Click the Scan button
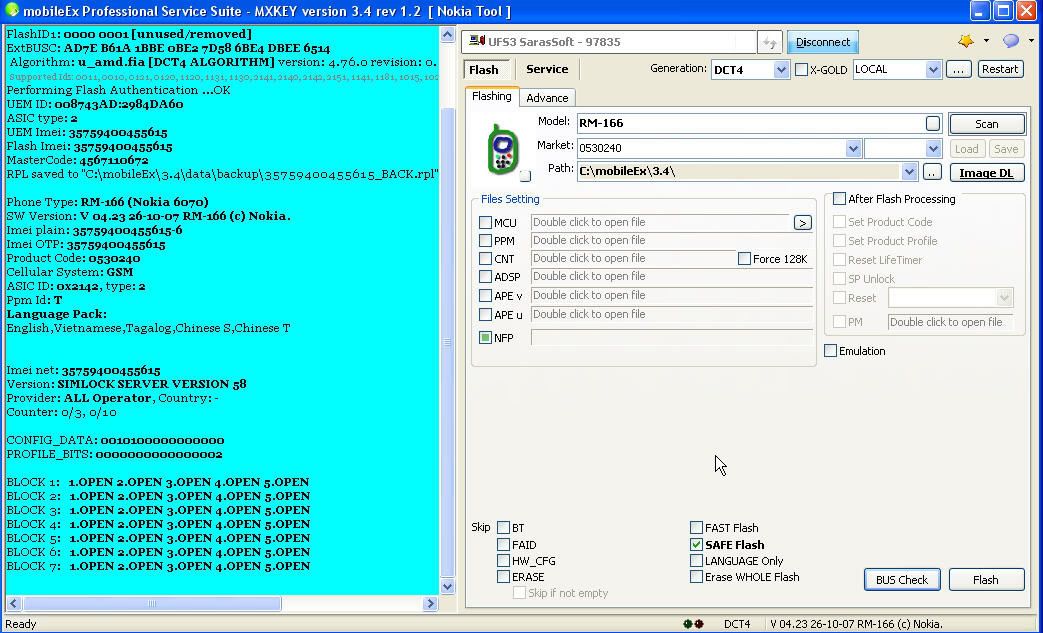This screenshot has width=1043, height=633. tap(986, 124)
